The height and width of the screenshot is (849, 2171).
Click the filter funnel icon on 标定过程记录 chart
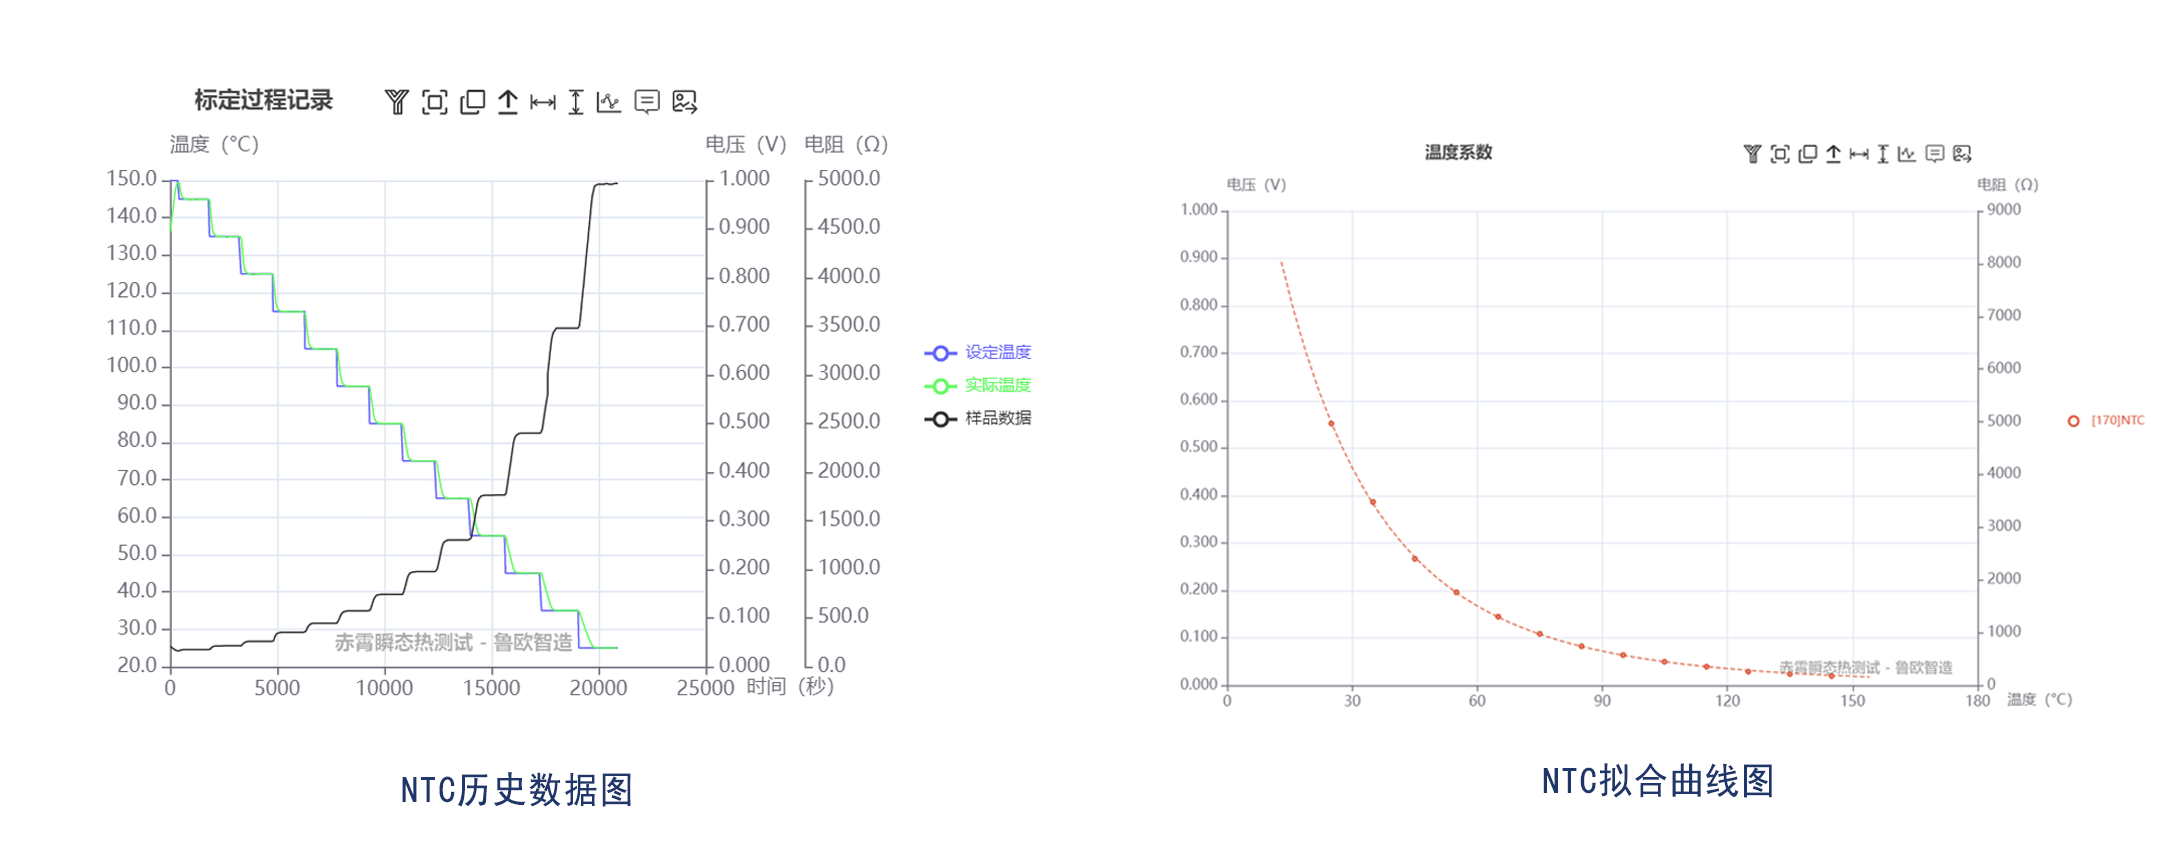tap(397, 102)
